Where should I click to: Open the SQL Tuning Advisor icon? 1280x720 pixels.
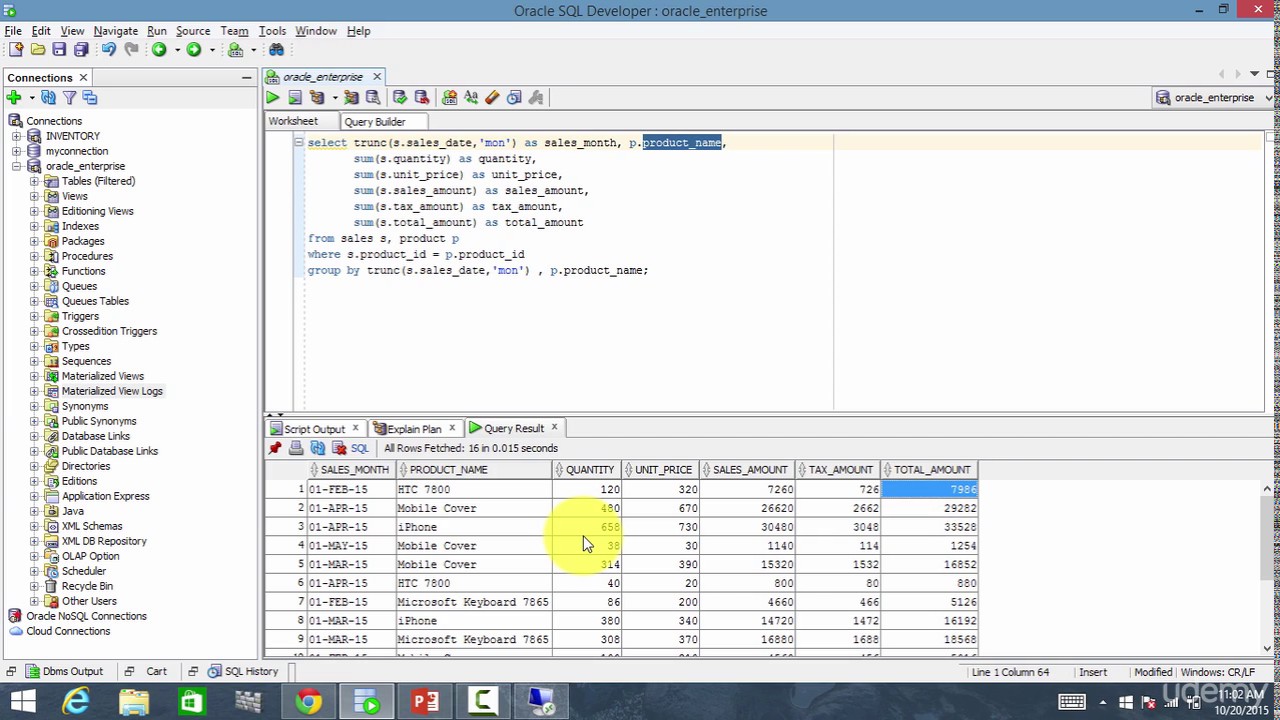[372, 97]
